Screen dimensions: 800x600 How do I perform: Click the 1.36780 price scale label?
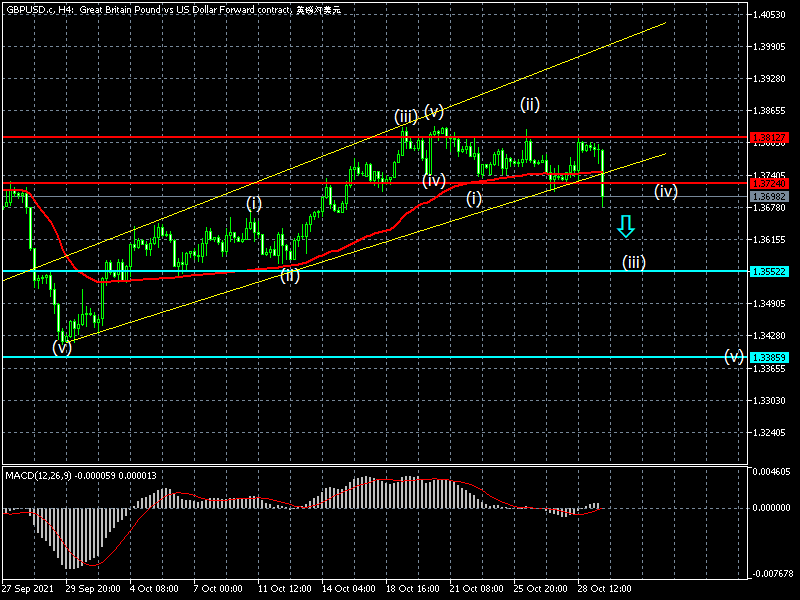coord(769,208)
